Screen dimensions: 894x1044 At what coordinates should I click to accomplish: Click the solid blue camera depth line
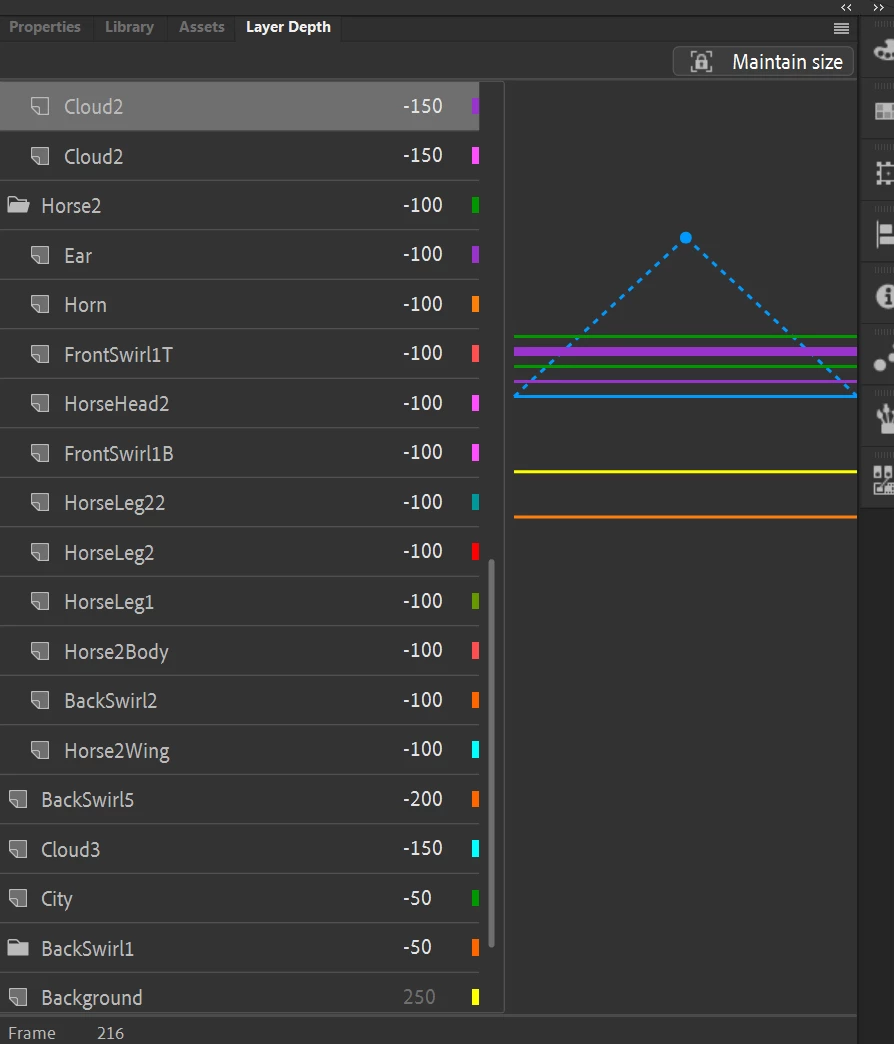pyautogui.click(x=685, y=396)
